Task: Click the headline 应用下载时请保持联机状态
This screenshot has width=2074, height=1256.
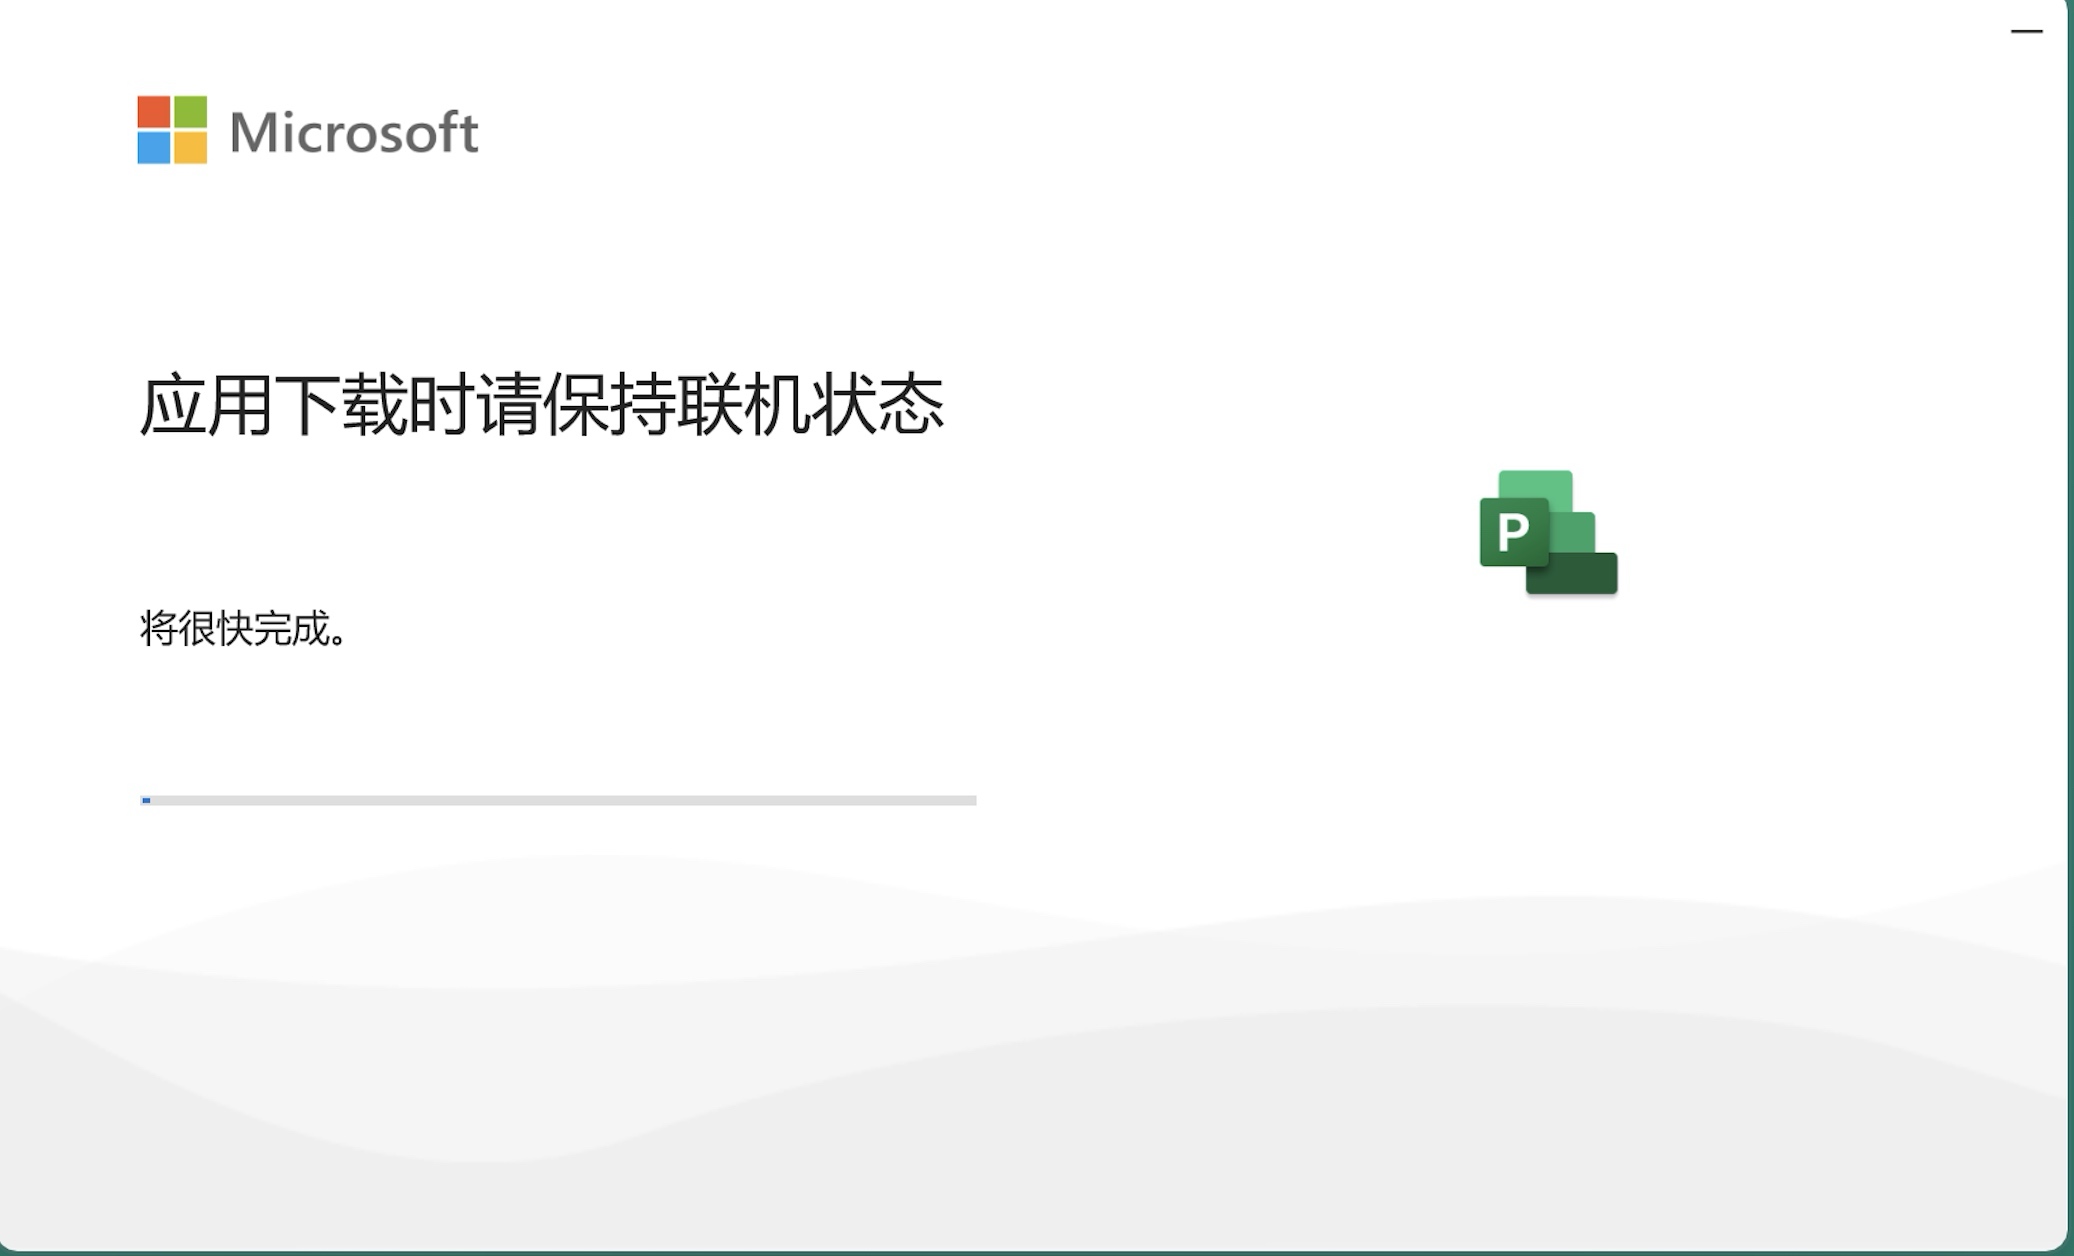Action: tap(541, 405)
